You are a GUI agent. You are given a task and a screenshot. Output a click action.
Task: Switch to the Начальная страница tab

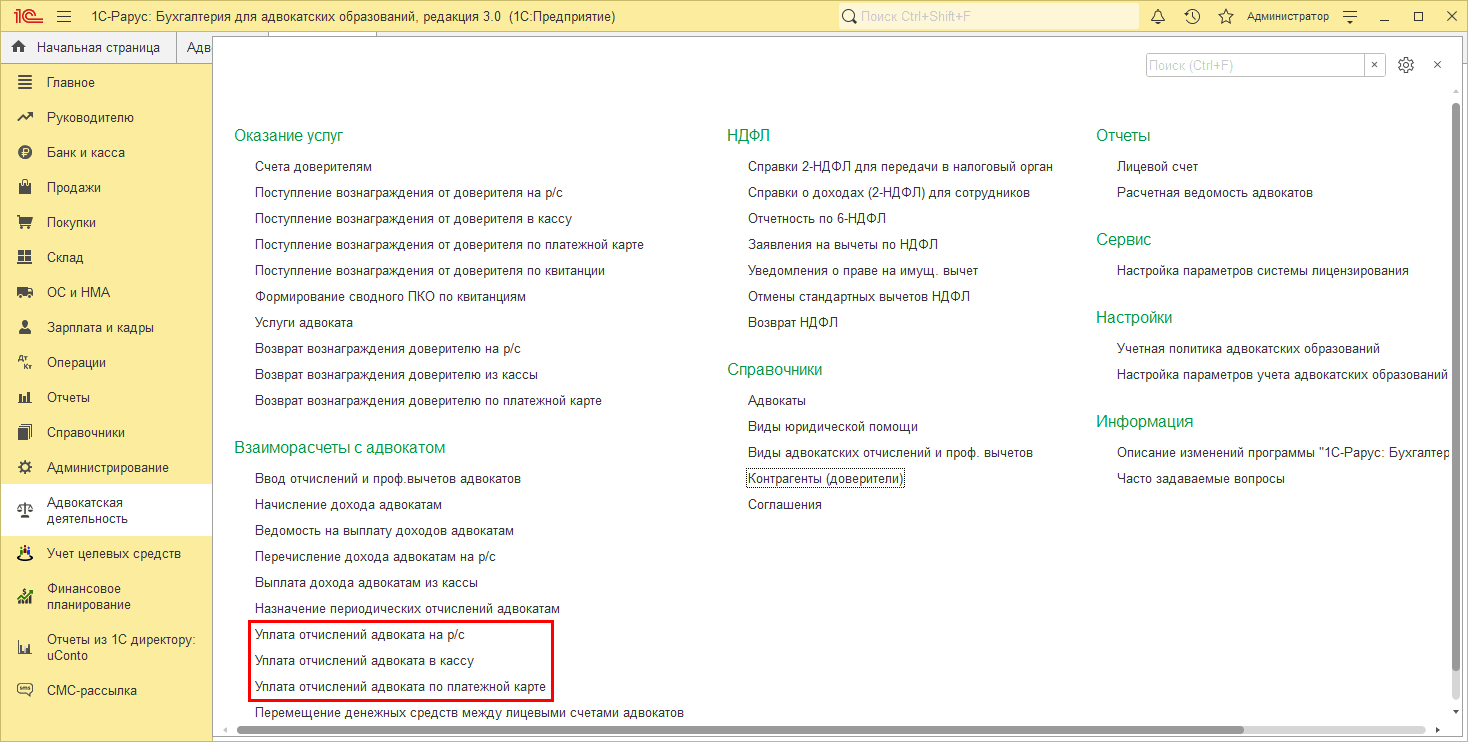pyautogui.click(x=97, y=47)
